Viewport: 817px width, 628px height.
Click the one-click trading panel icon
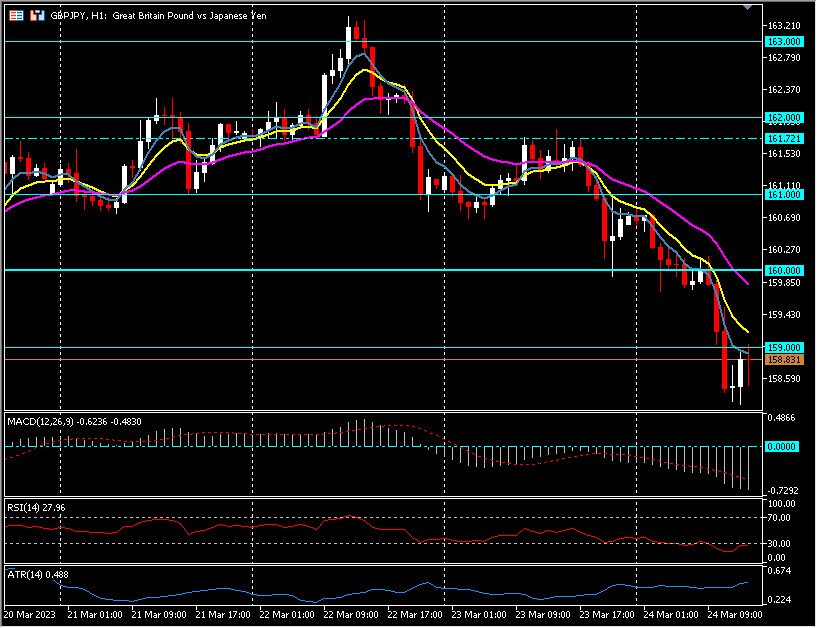(x=37, y=15)
